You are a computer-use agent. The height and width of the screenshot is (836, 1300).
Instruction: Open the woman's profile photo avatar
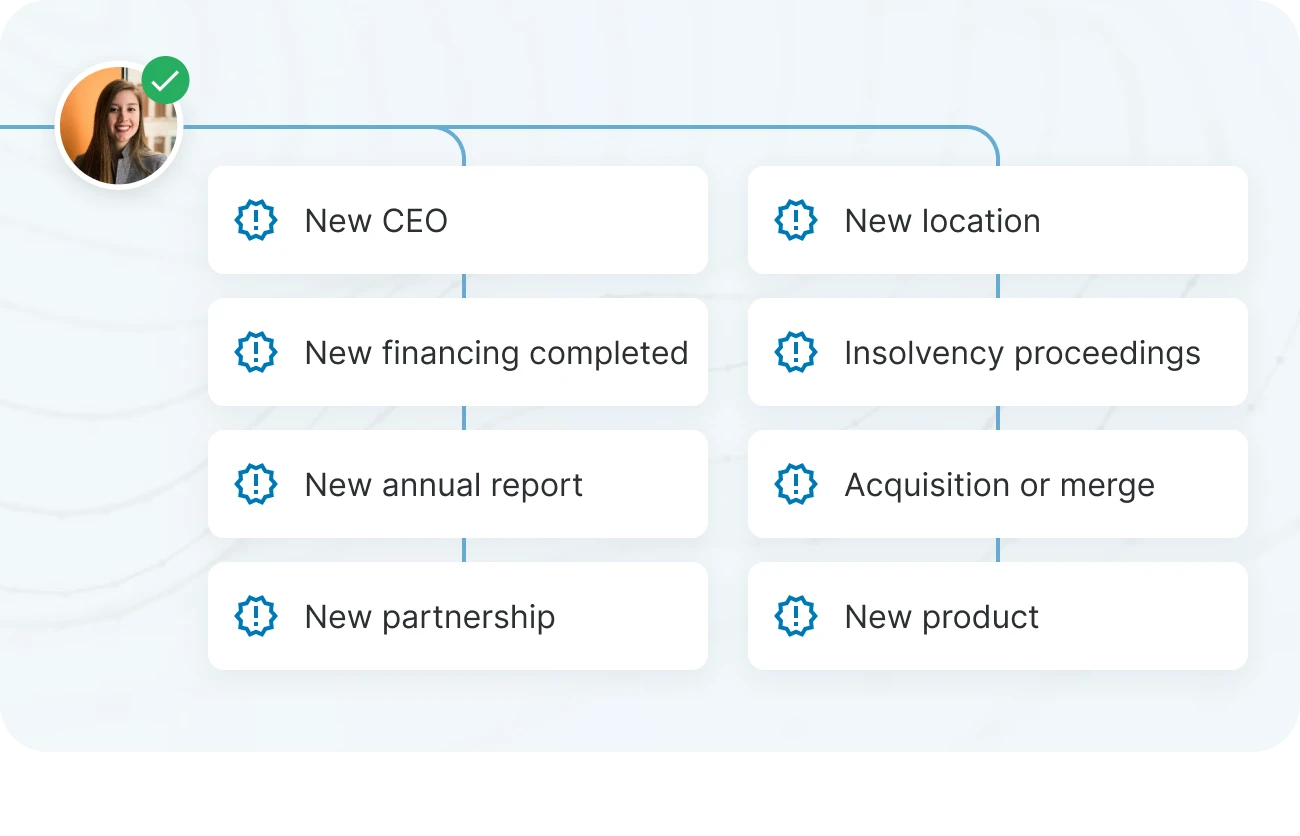[119, 125]
